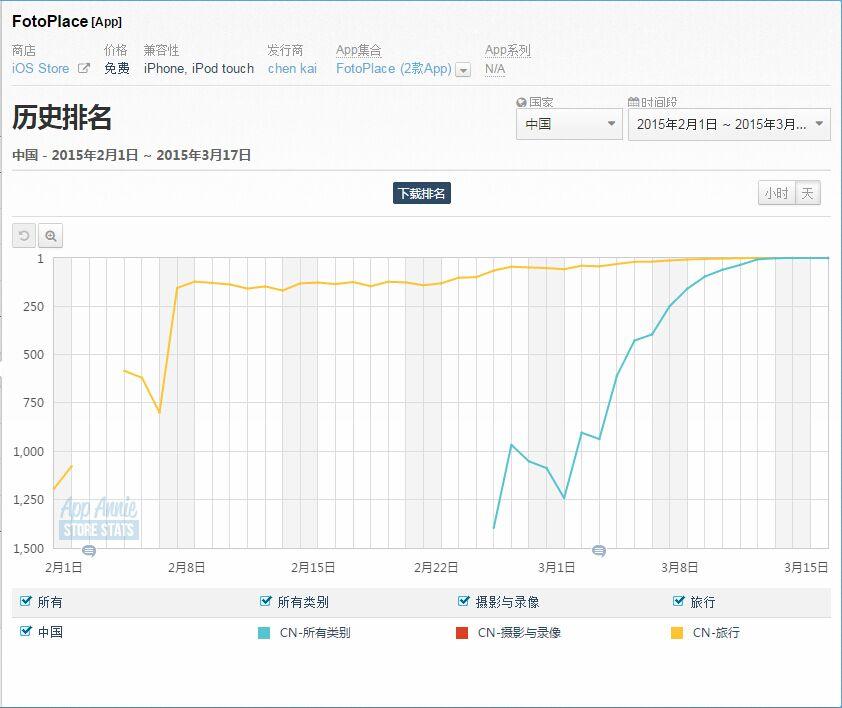Click the magnifier zoom icon
This screenshot has width=842, height=708.
50,236
